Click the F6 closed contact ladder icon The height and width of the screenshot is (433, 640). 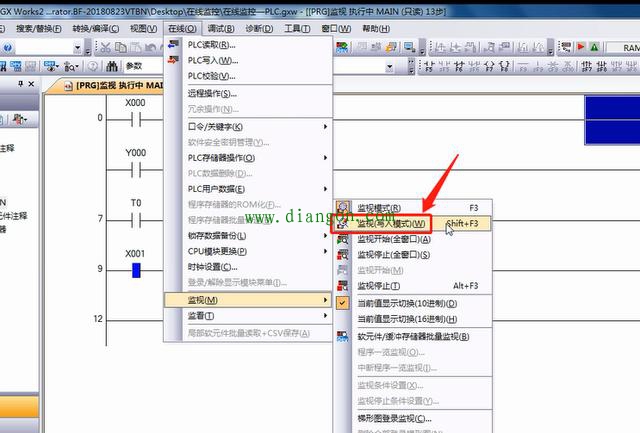459,66
